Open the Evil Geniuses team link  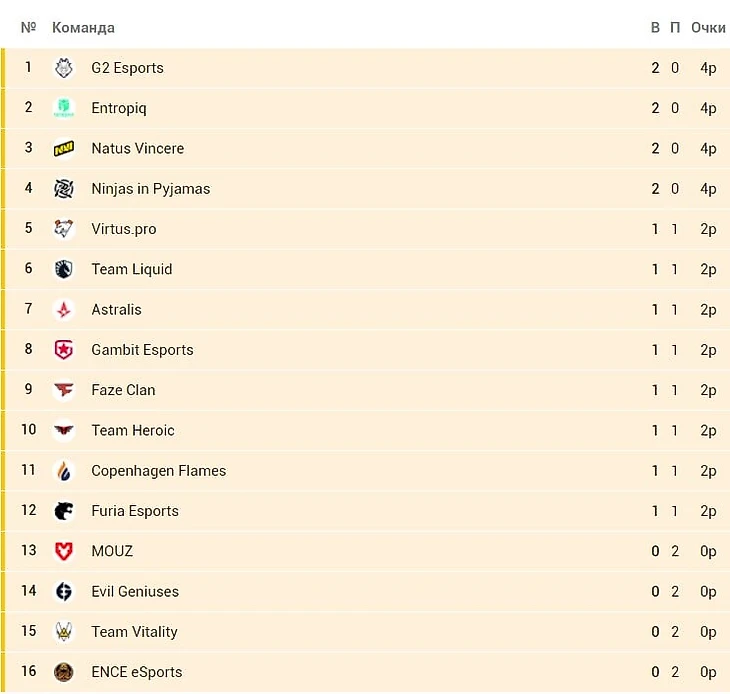(x=134, y=591)
